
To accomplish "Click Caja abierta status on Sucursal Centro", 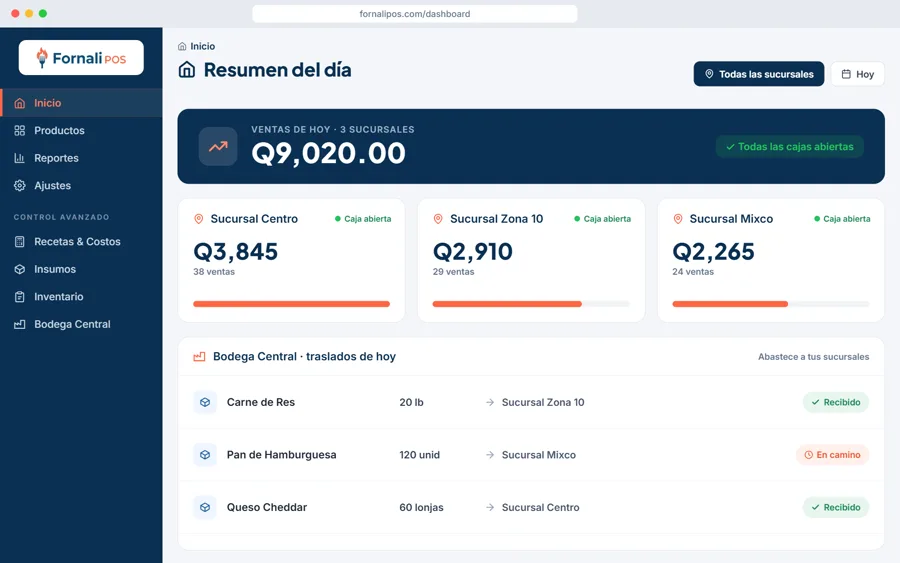I will pos(363,219).
